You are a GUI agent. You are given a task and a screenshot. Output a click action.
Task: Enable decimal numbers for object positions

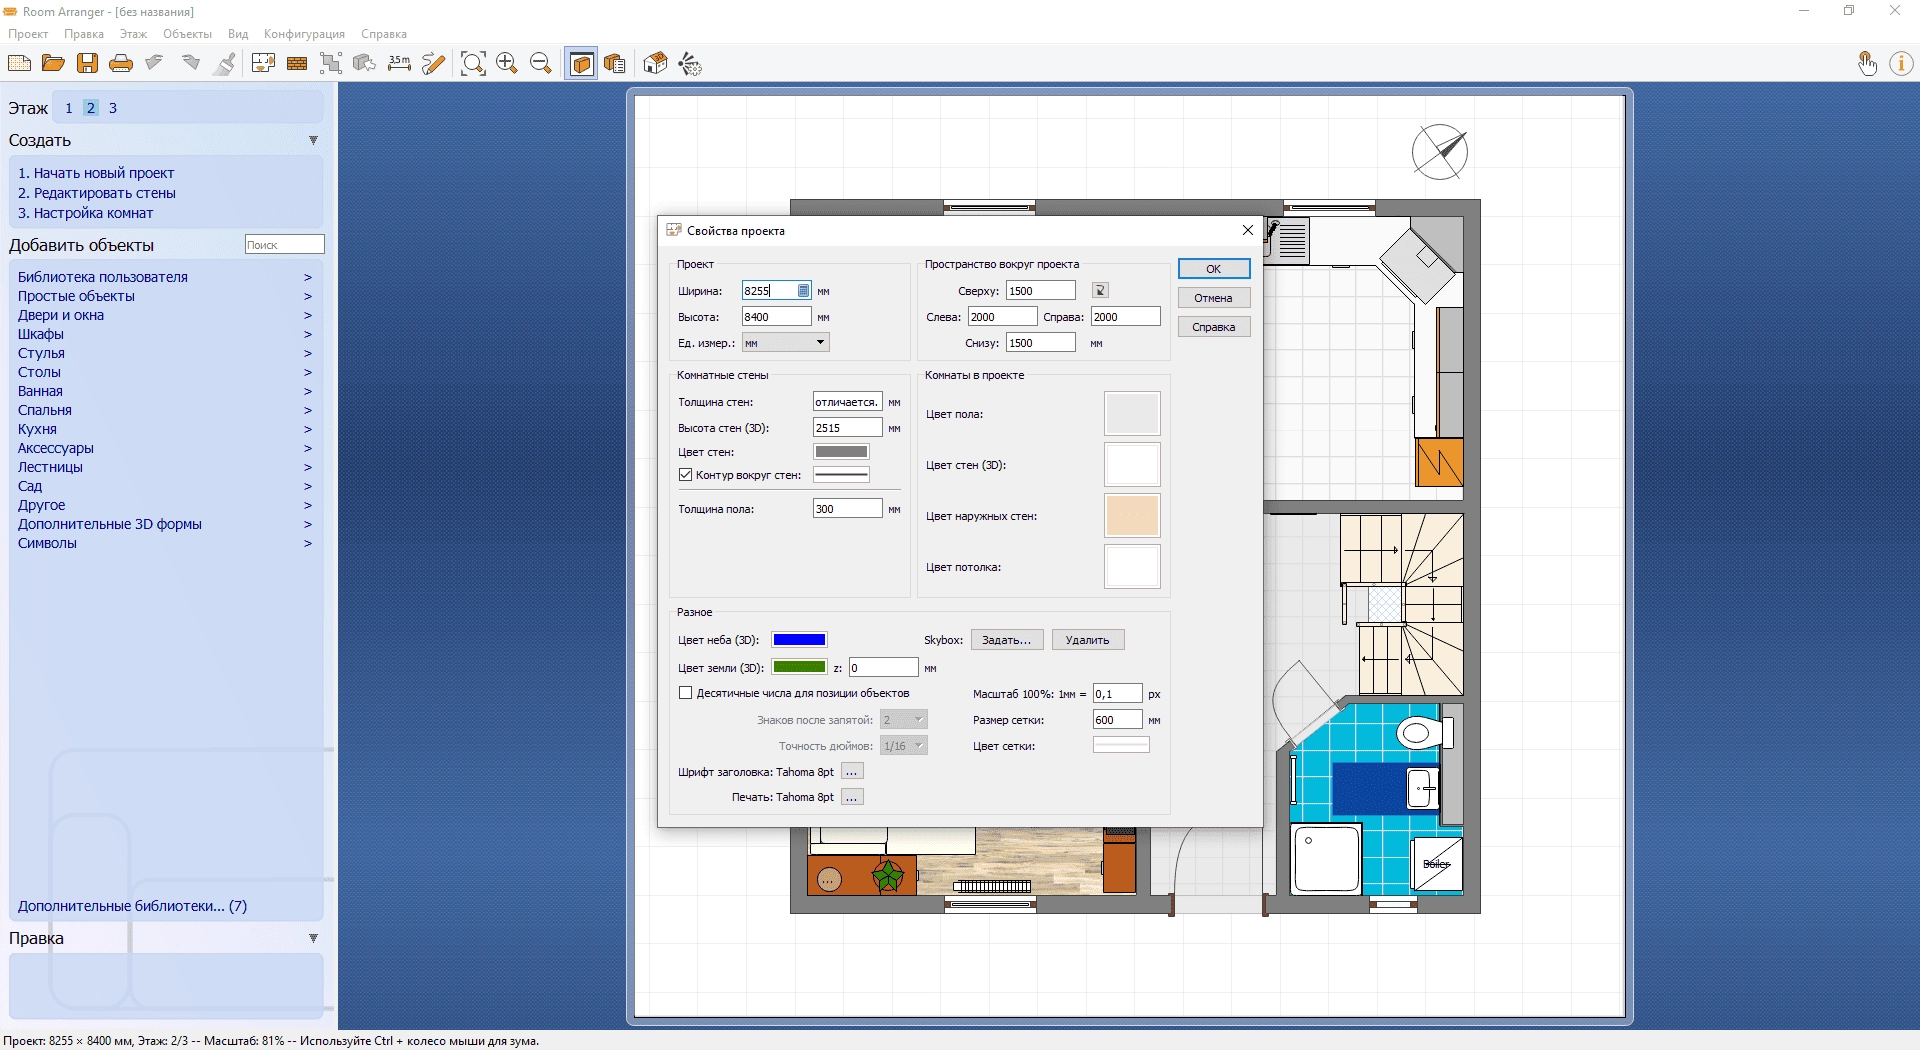[685, 693]
